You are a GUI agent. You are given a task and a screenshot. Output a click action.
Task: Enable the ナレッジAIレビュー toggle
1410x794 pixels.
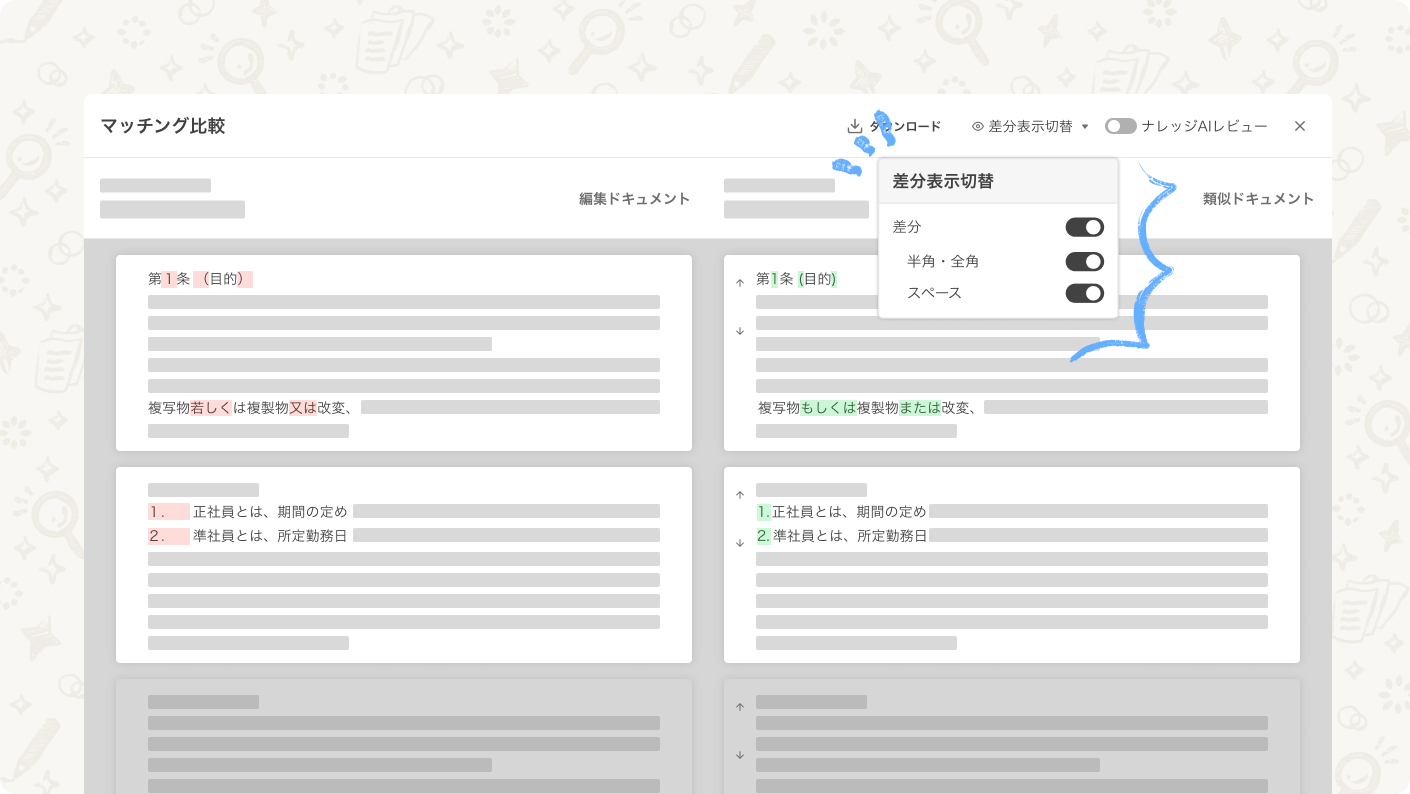click(1120, 126)
